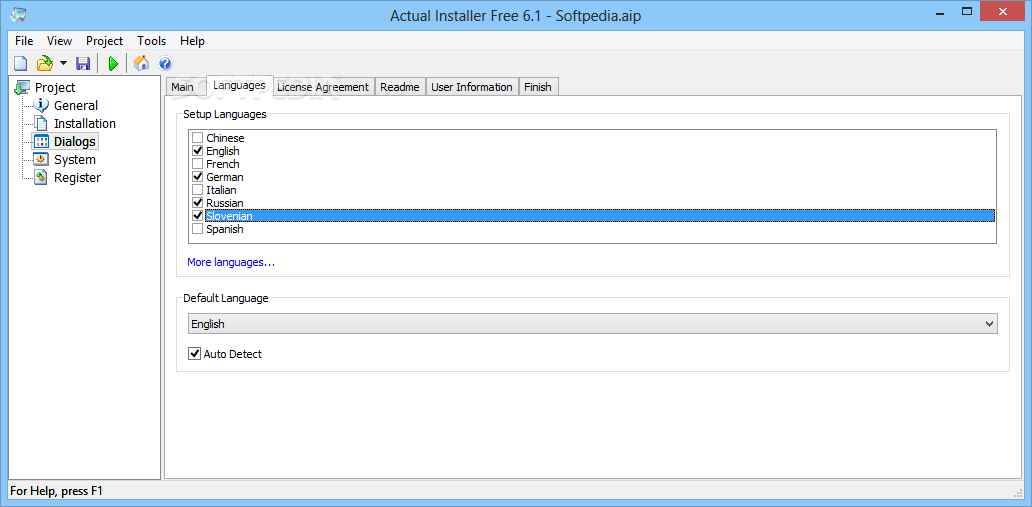Enable the French language checkbox
1032x507 pixels.
(x=197, y=164)
